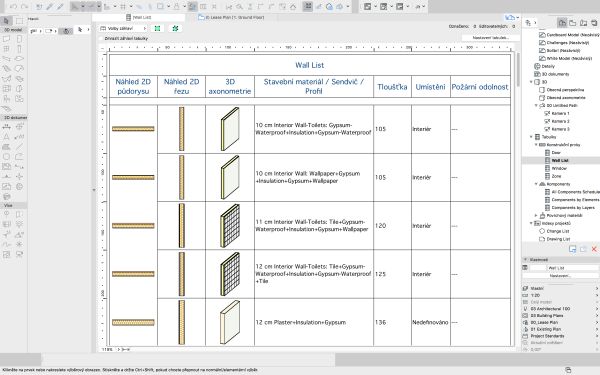Click the home view icon in top toolbar
Viewport: 600px width, 375px height.
click(x=293, y=7)
